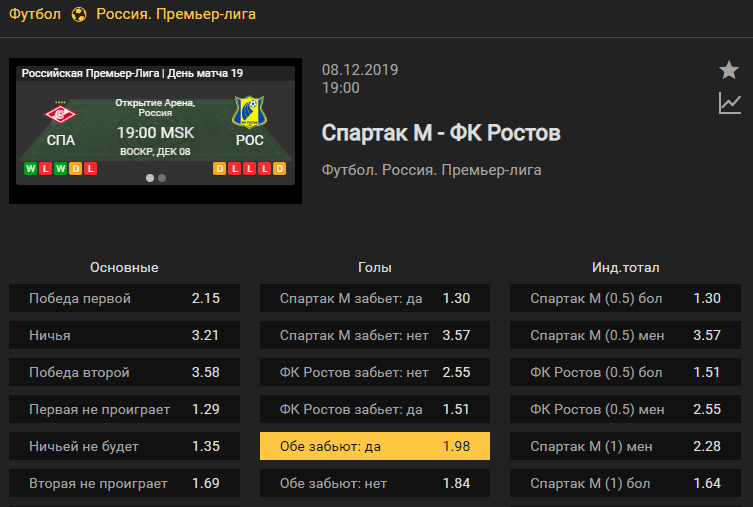Click the Инд.тотал column header

click(x=625, y=267)
